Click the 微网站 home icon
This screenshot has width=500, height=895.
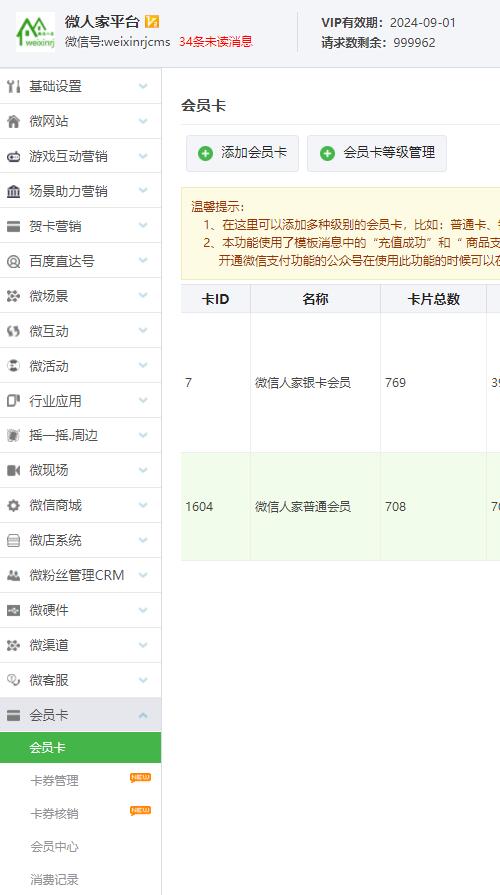pos(13,121)
